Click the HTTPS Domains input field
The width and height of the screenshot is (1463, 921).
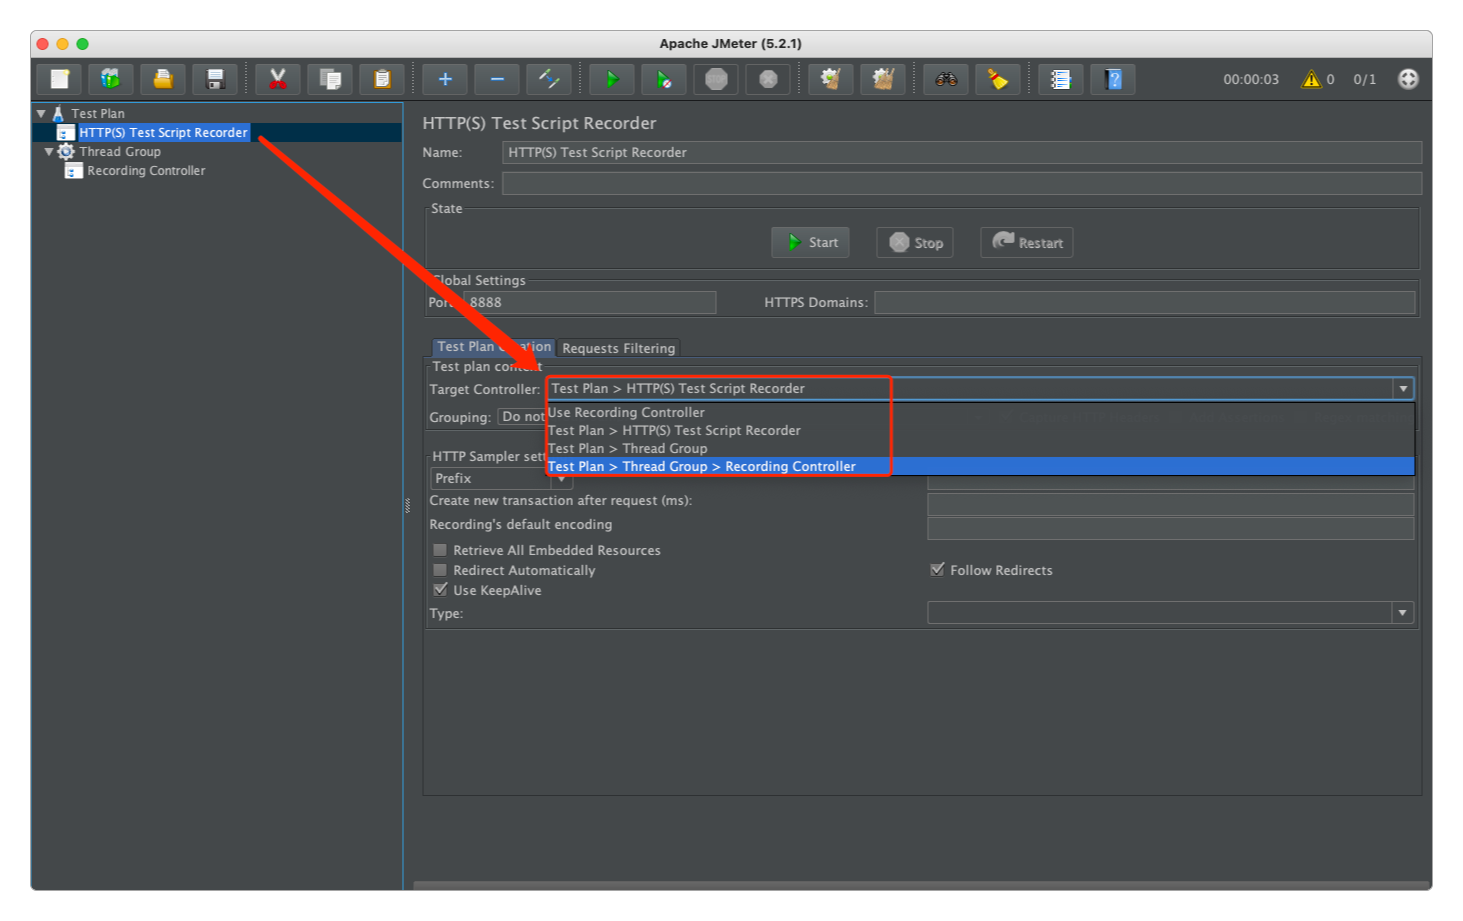pos(1144,302)
